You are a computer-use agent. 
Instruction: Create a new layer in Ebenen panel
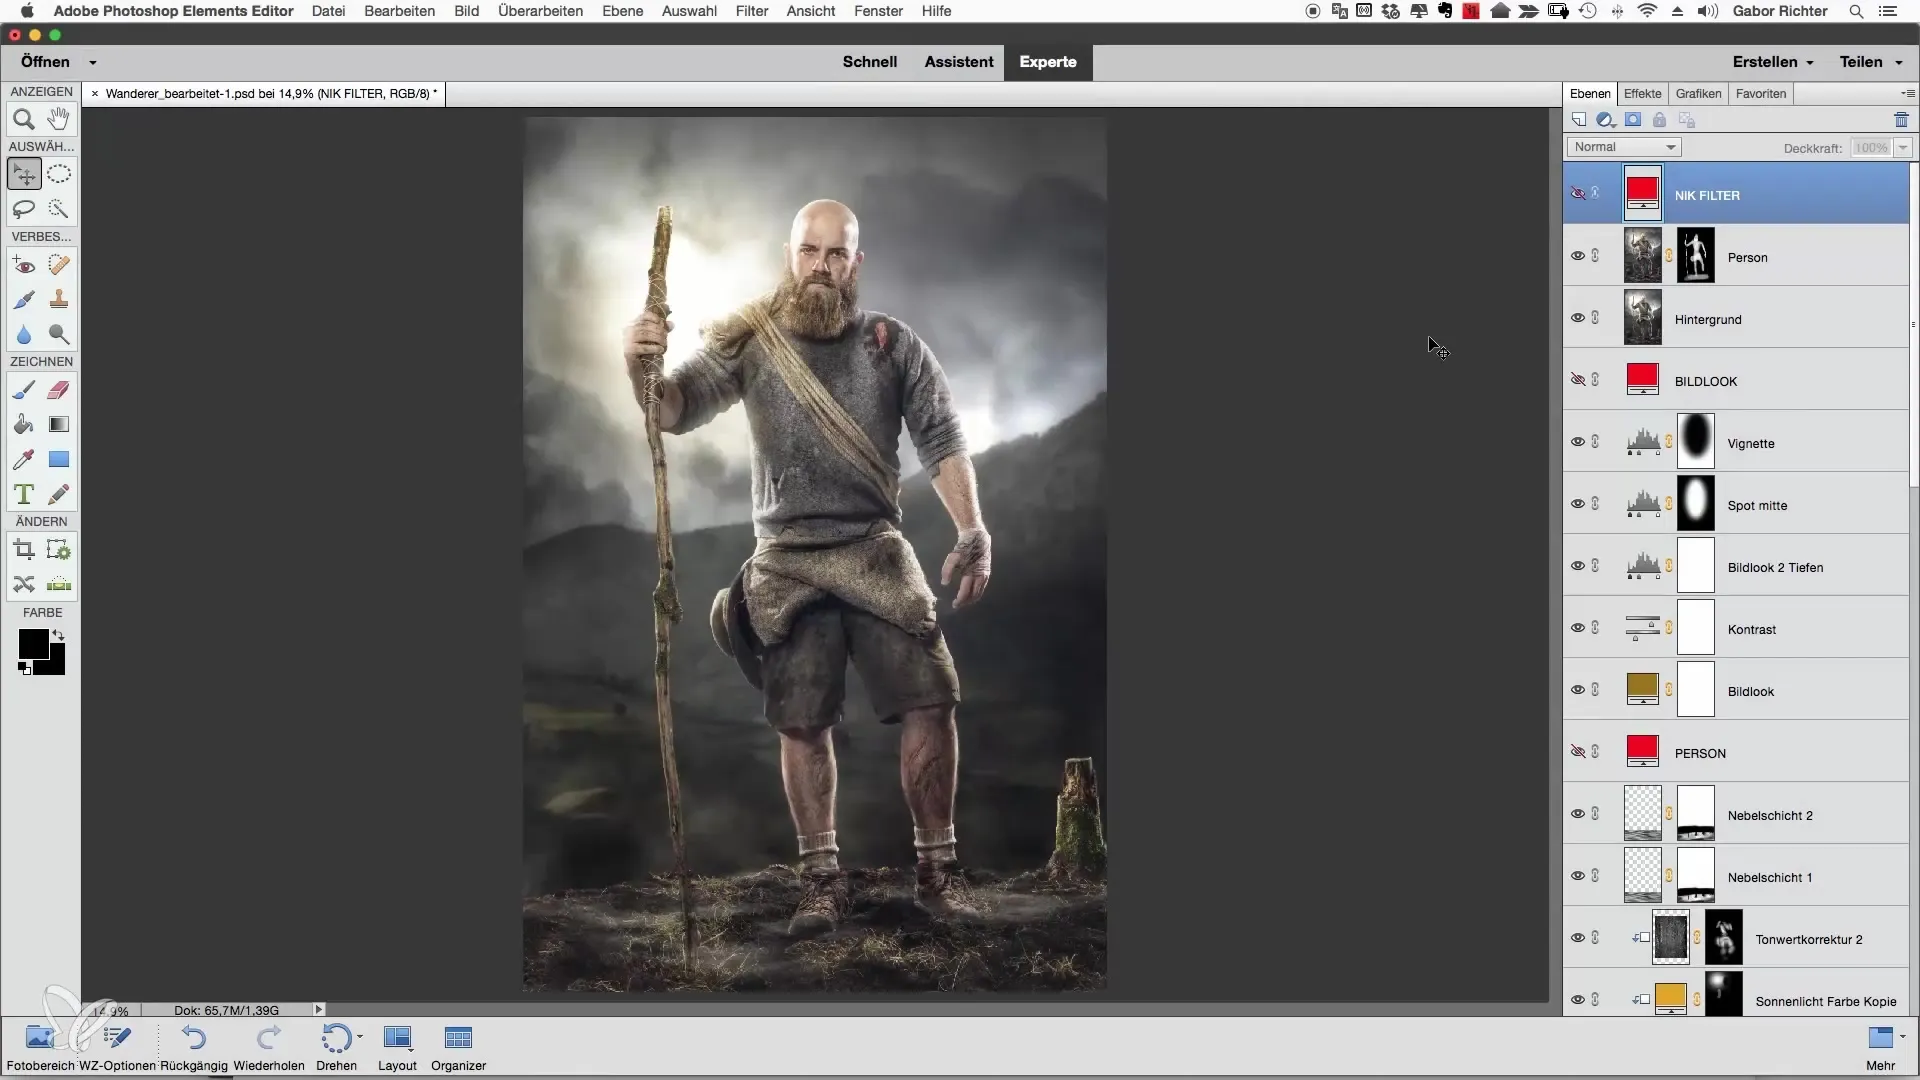tap(1579, 120)
